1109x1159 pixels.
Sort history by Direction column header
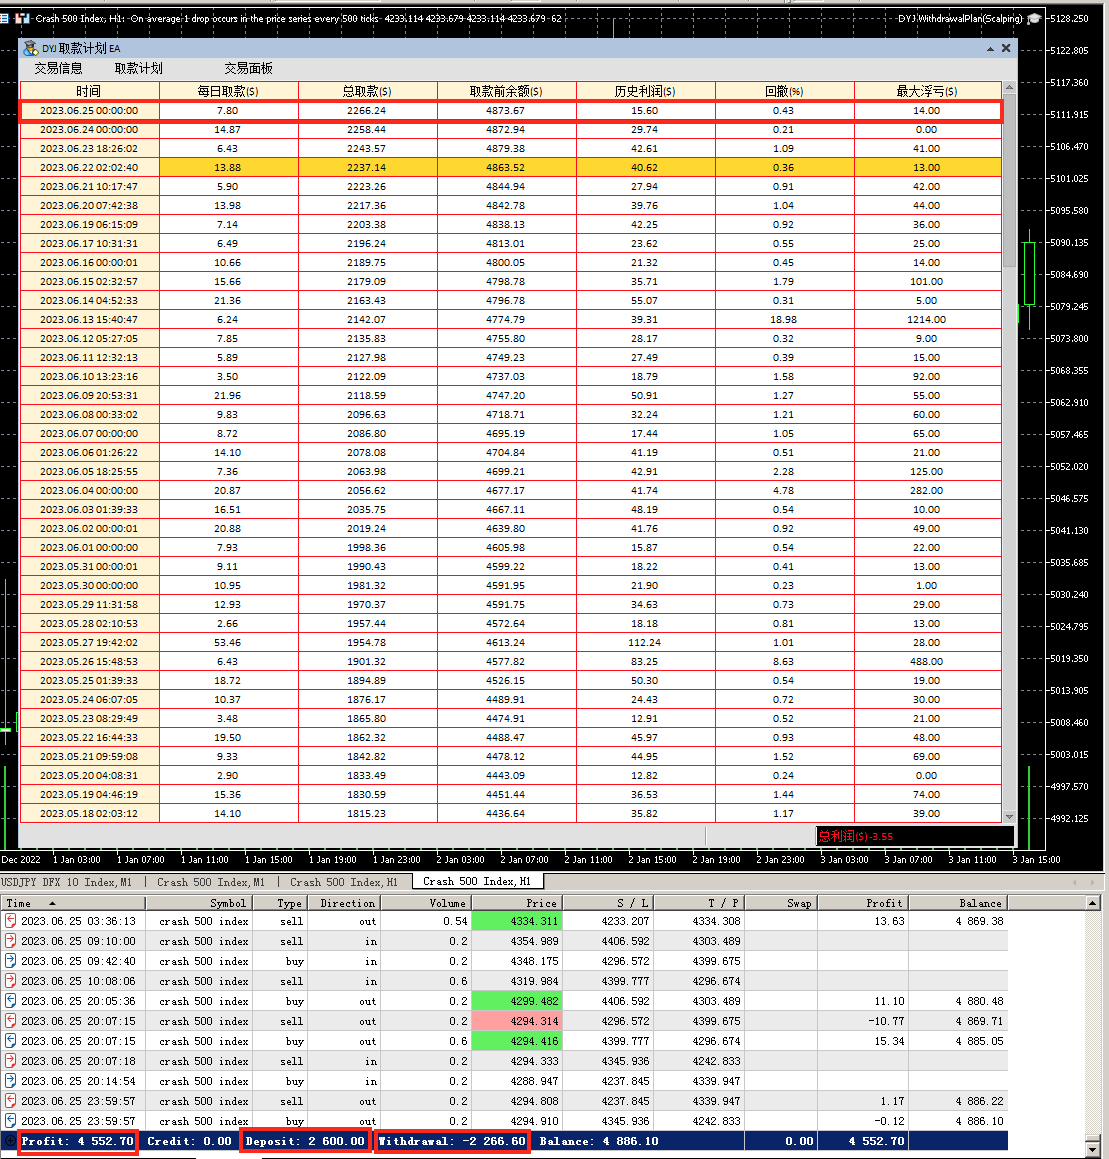343,903
